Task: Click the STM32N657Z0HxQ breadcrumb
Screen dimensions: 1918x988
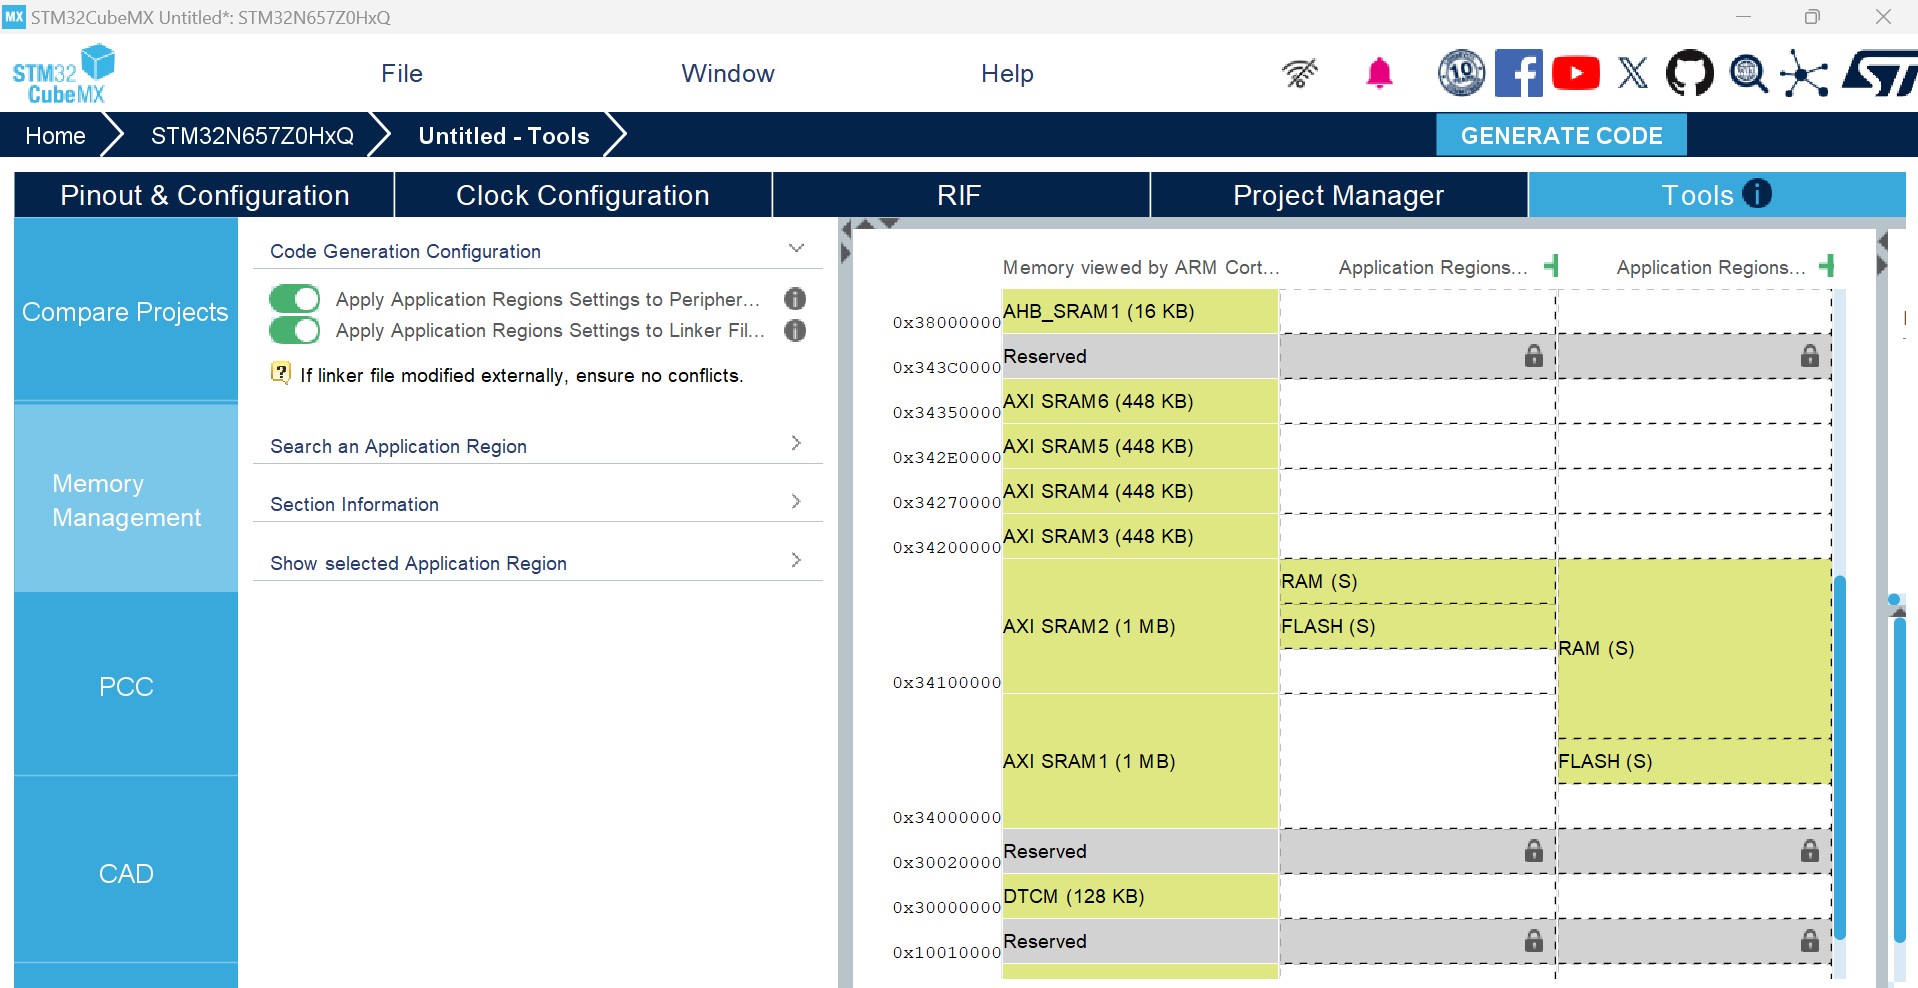Action: [252, 136]
